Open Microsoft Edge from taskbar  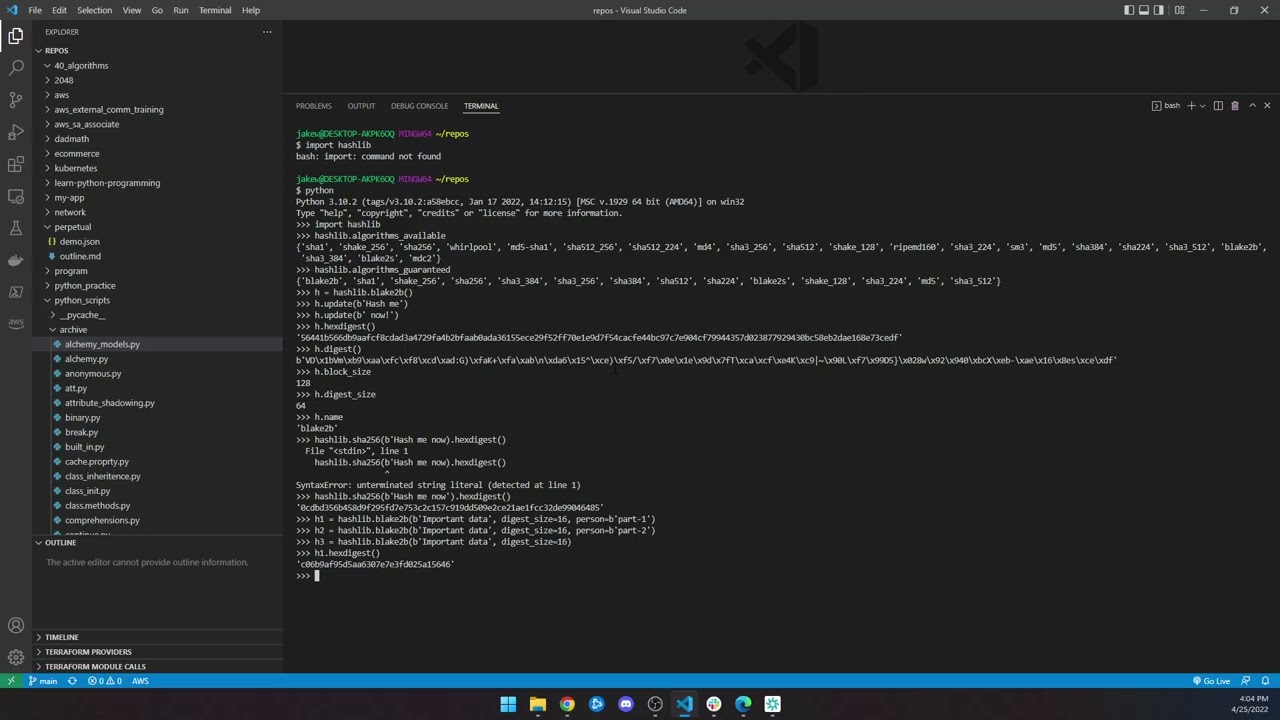tap(743, 704)
